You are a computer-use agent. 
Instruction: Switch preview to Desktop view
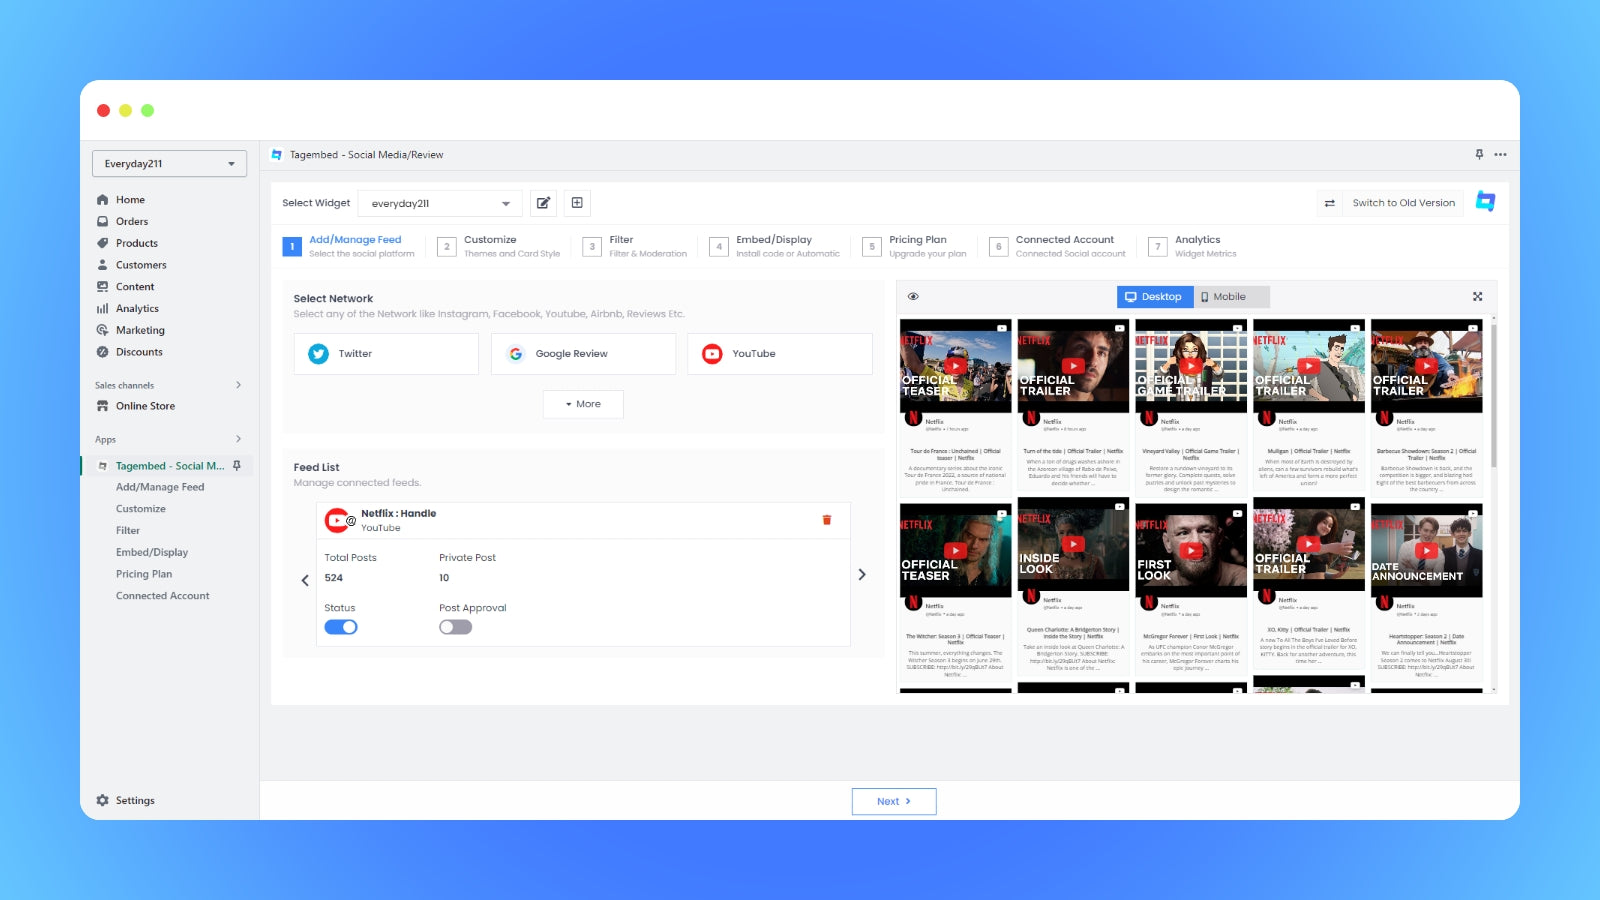point(1155,297)
